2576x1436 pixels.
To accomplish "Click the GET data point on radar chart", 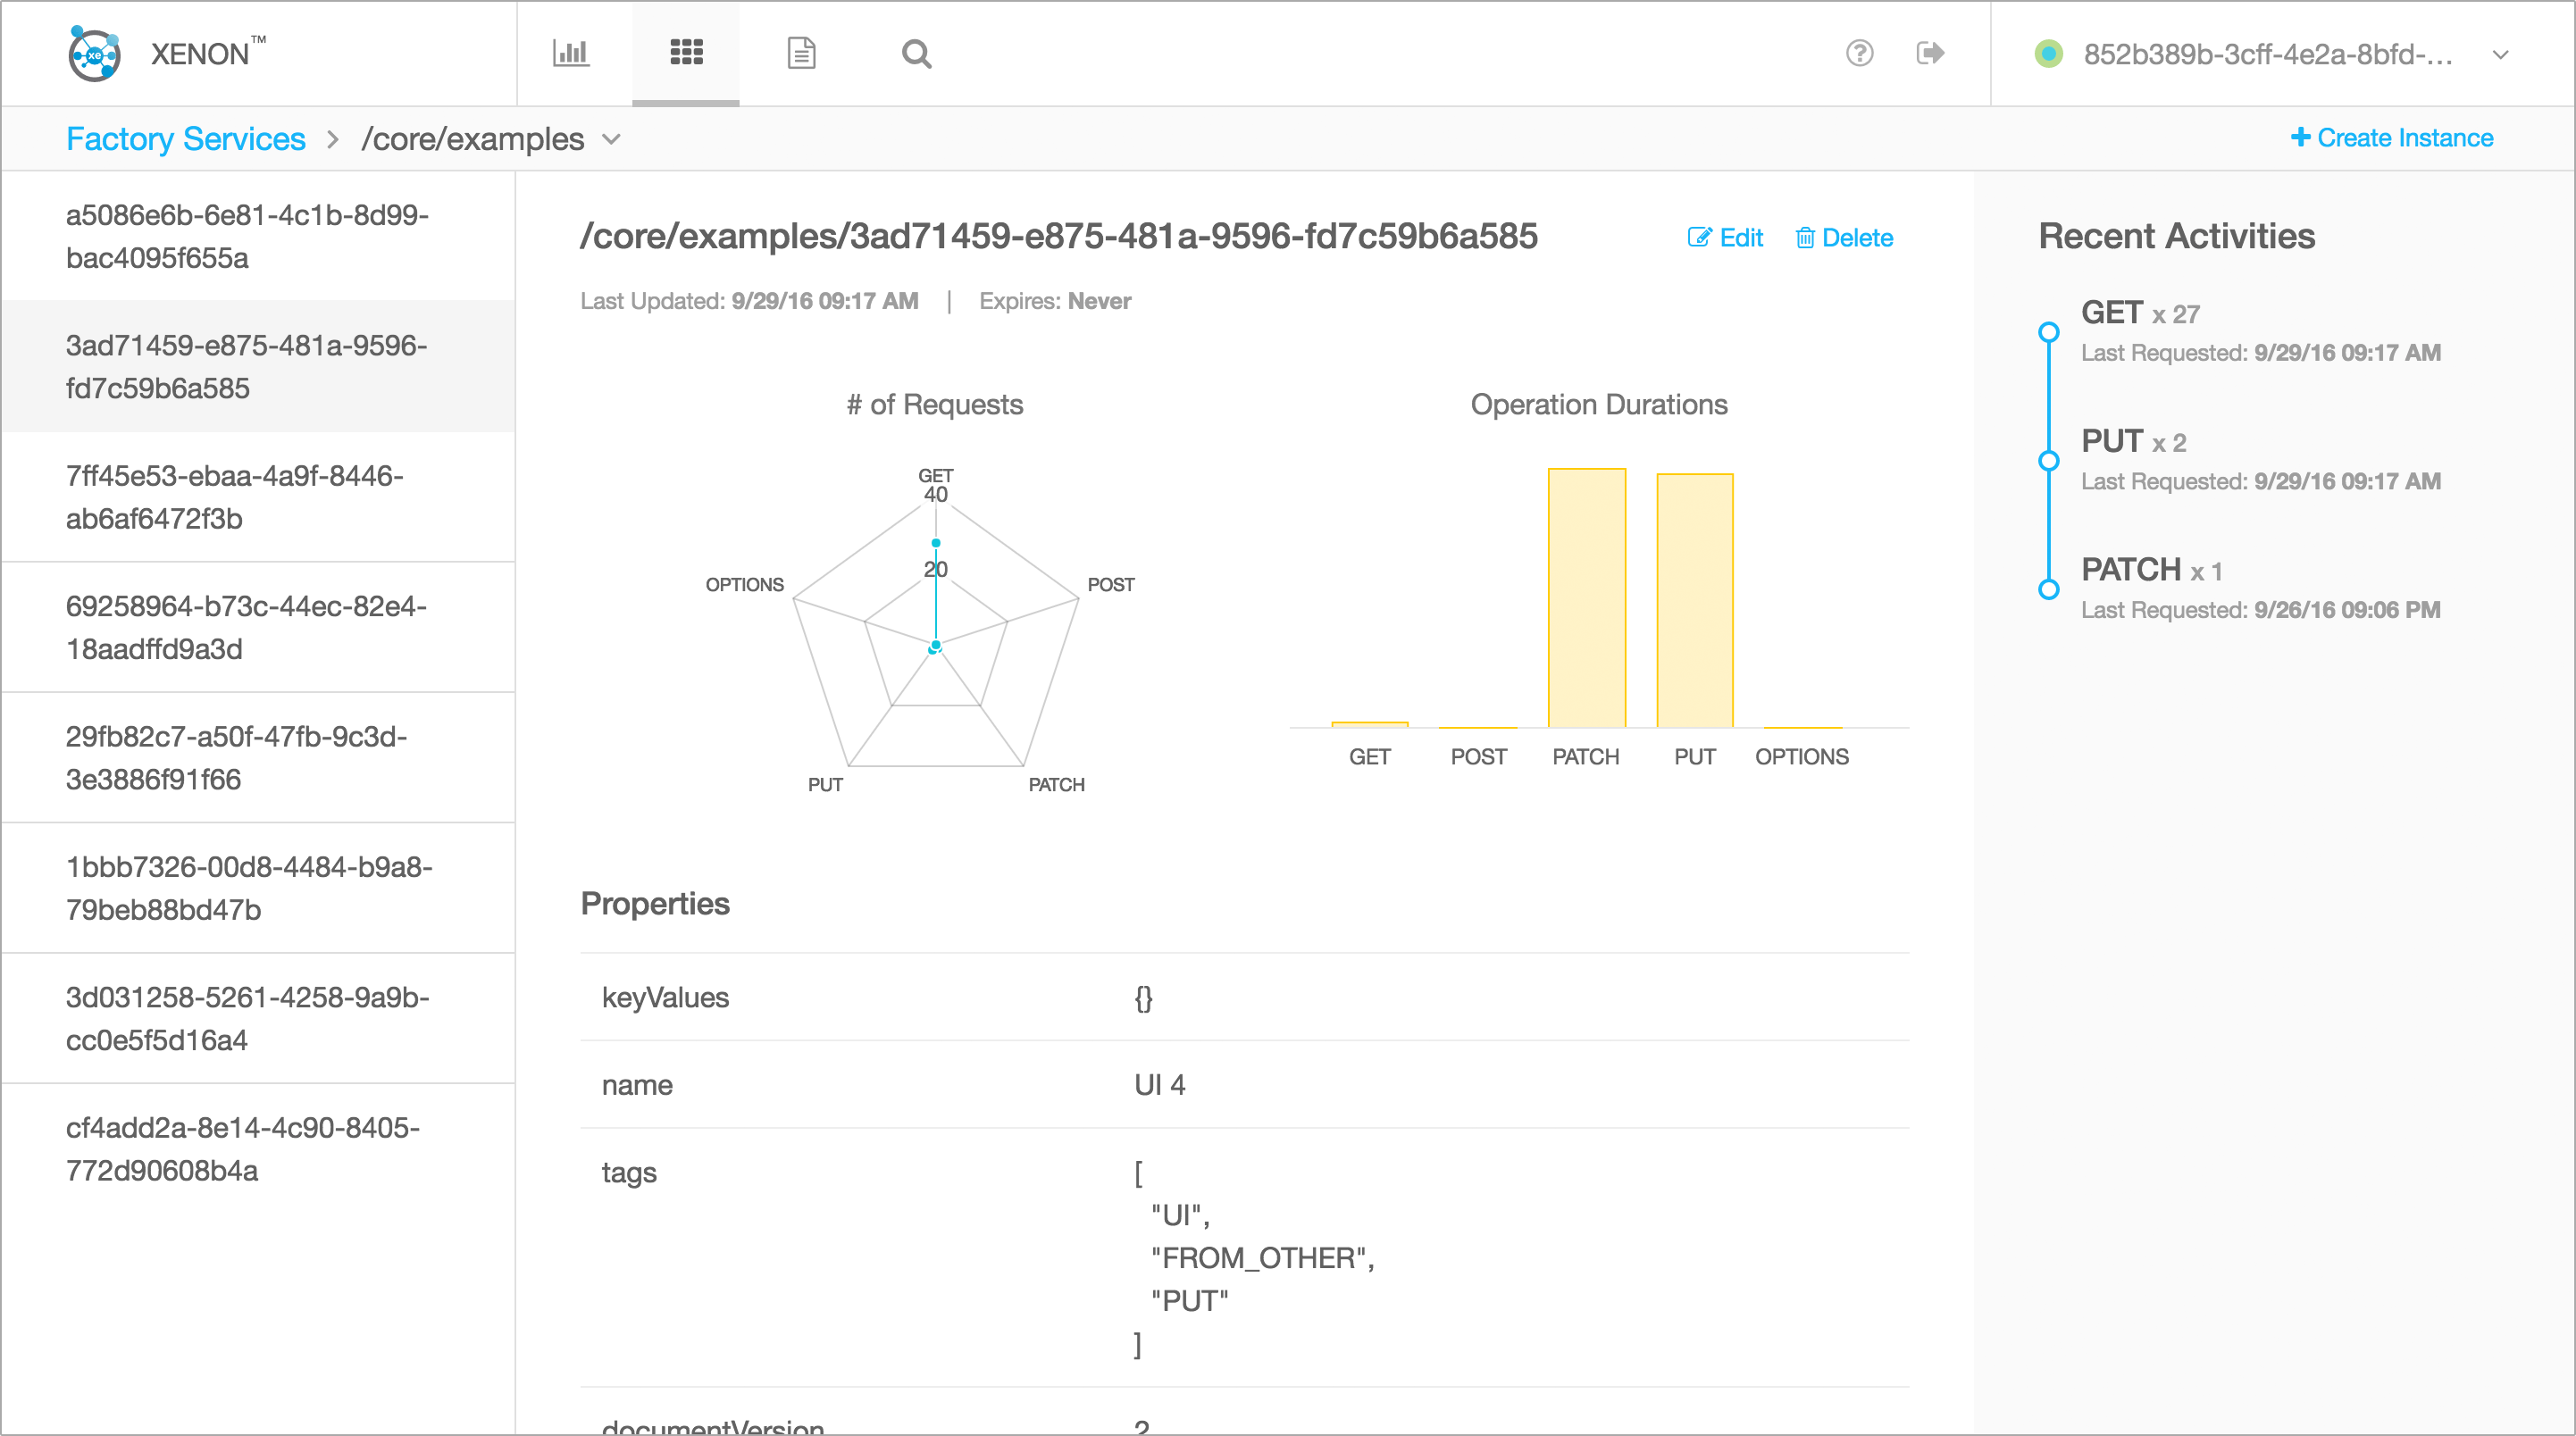I will coord(936,543).
